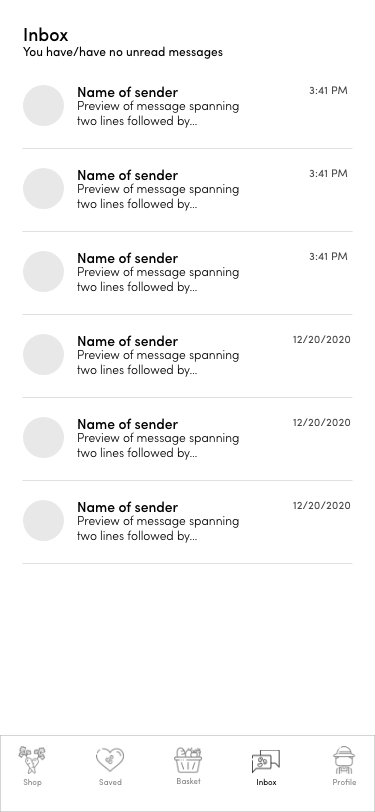Open preview text of second message
The image size is (375, 812).
click(x=158, y=196)
